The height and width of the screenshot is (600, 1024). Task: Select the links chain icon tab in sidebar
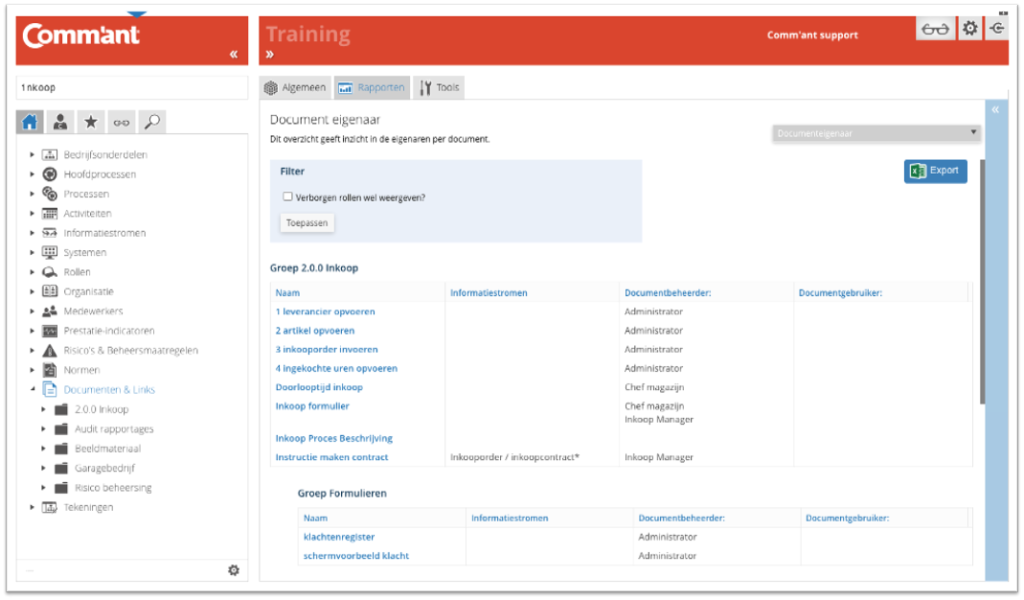(120, 121)
